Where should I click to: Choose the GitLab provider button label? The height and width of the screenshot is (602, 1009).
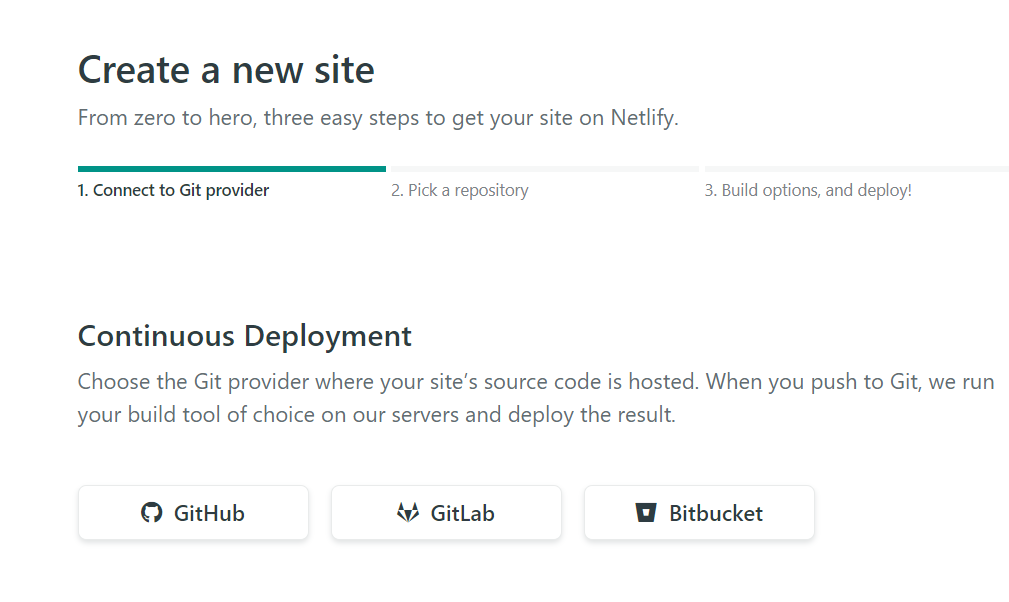tap(463, 513)
